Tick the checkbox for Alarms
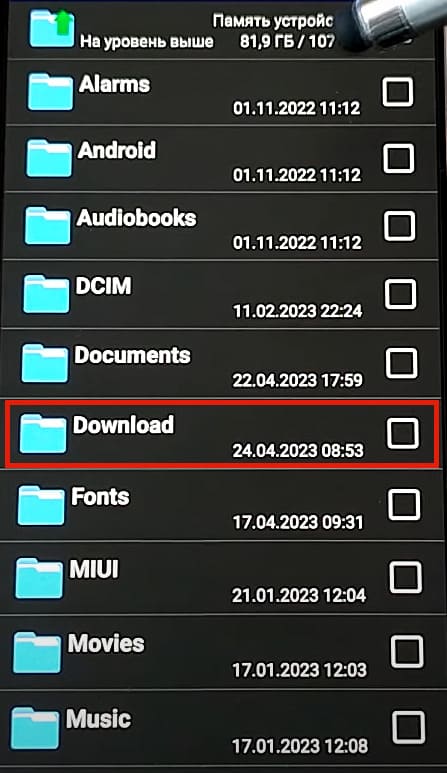Image resolution: width=447 pixels, height=773 pixels. coord(397,91)
